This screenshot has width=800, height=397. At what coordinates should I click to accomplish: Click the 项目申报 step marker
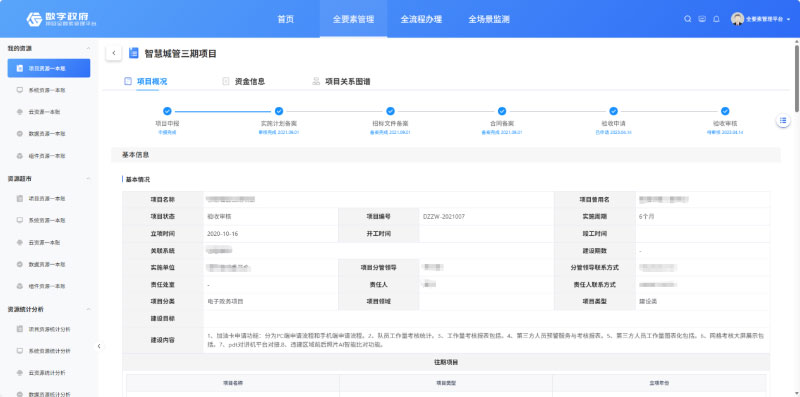(x=167, y=111)
